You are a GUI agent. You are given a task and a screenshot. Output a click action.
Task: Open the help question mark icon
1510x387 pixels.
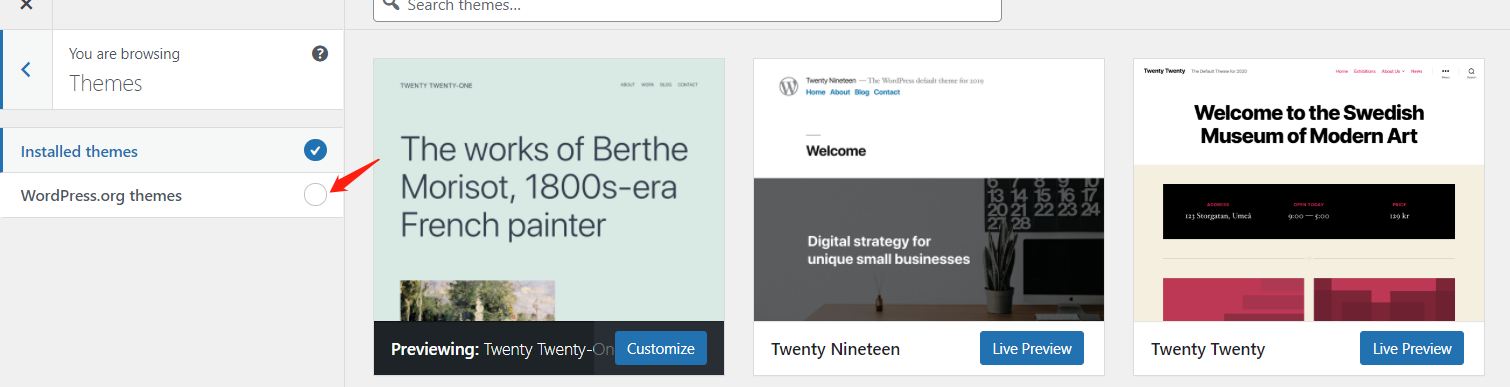point(320,53)
